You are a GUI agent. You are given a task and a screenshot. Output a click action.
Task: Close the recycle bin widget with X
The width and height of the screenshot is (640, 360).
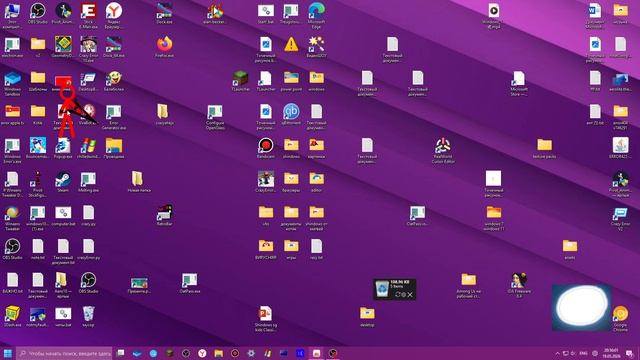pos(410,295)
